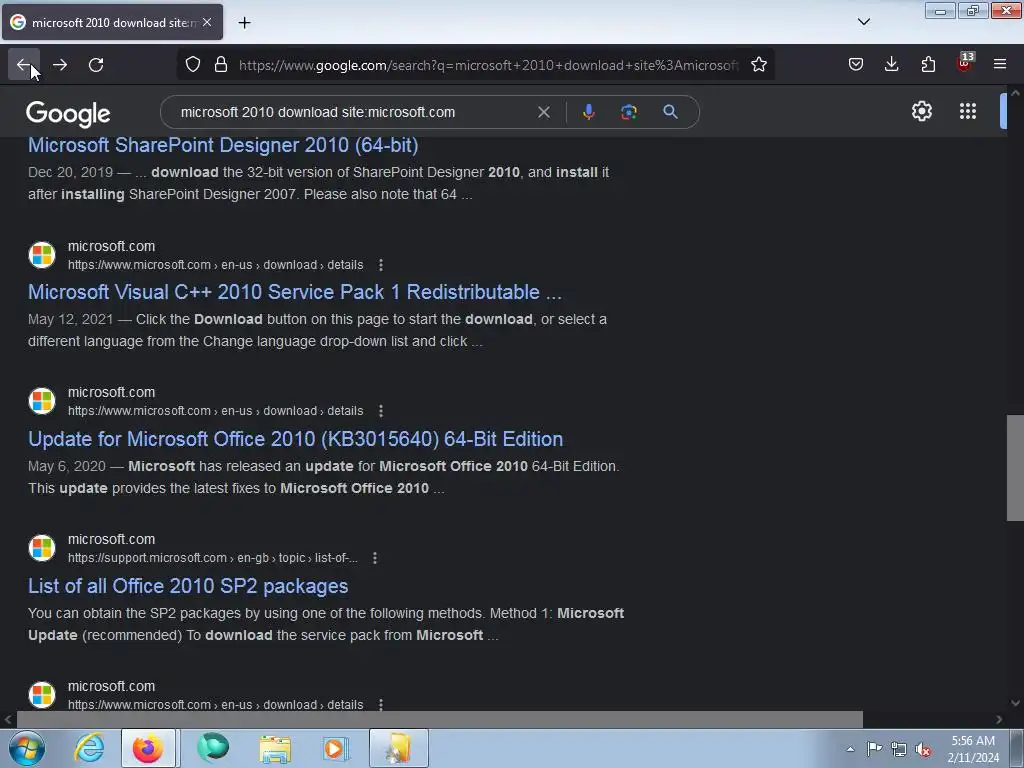Viewport: 1024px width, 768px height.
Task: Click the microsoft.com favicon above KB3015640 result
Action: (x=42, y=401)
